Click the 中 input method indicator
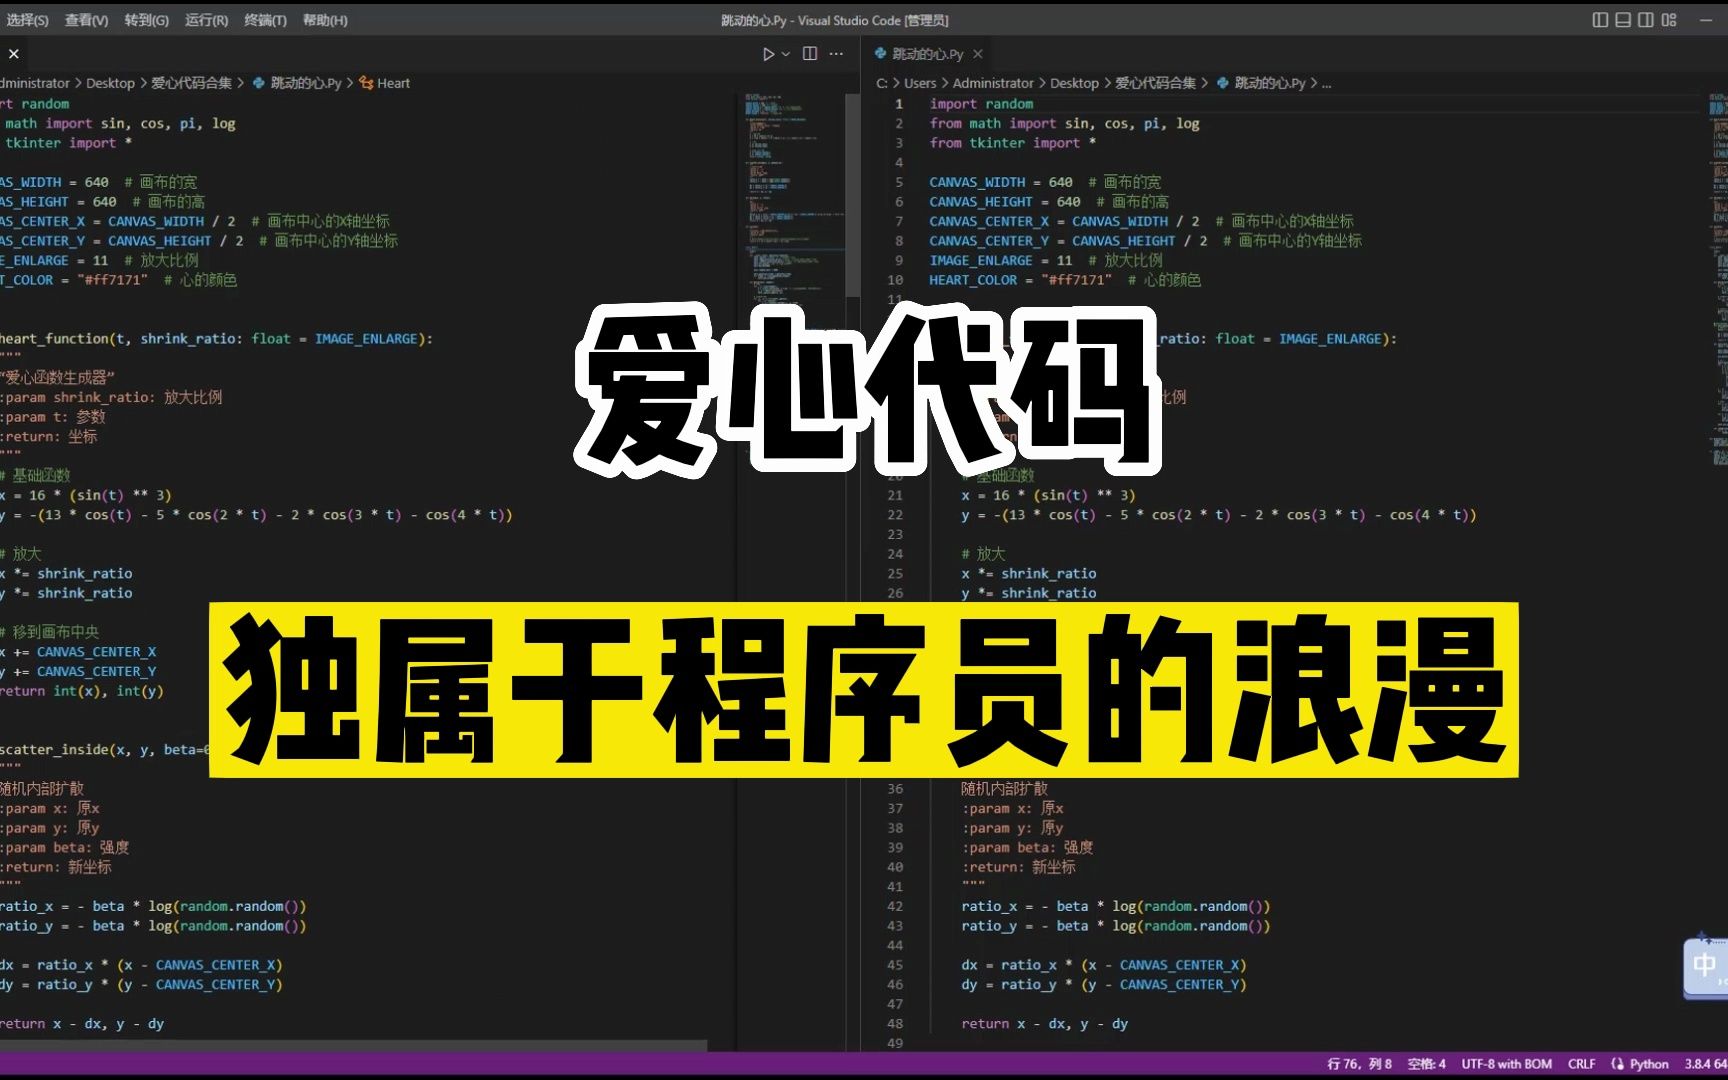This screenshot has height=1080, width=1728. click(x=1702, y=963)
